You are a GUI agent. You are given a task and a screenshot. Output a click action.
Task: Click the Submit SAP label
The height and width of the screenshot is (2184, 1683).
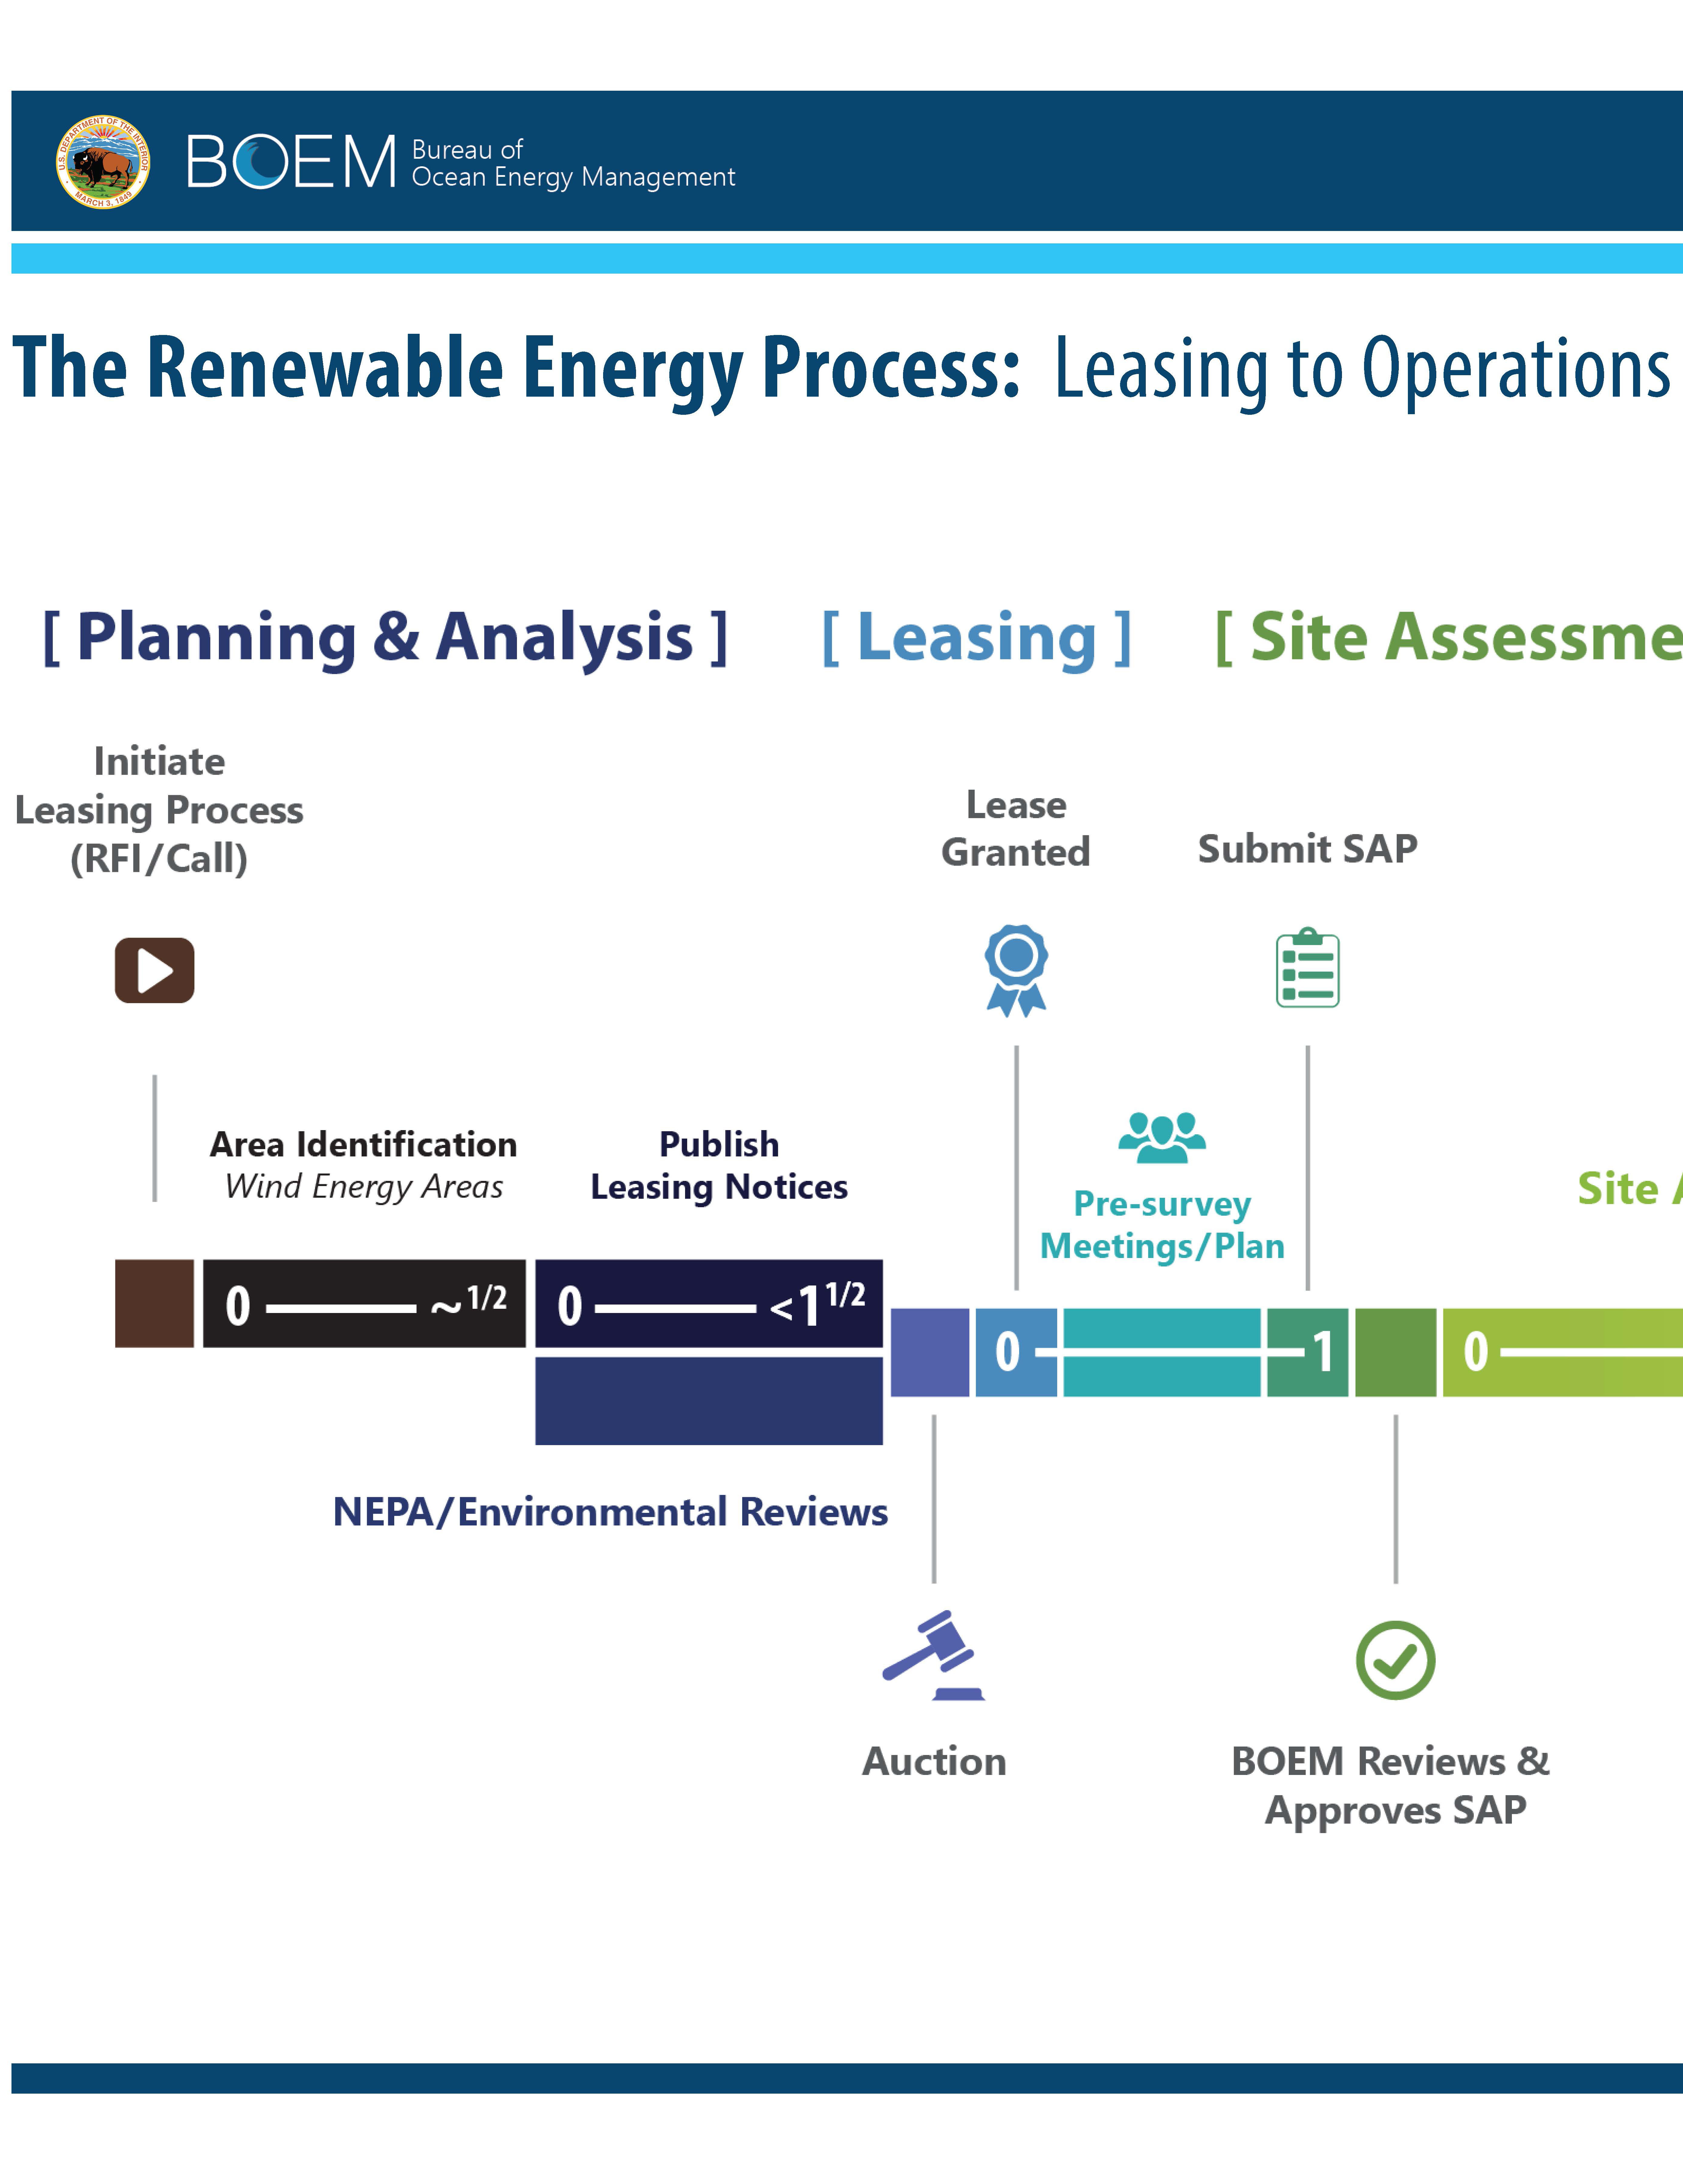point(1308,849)
